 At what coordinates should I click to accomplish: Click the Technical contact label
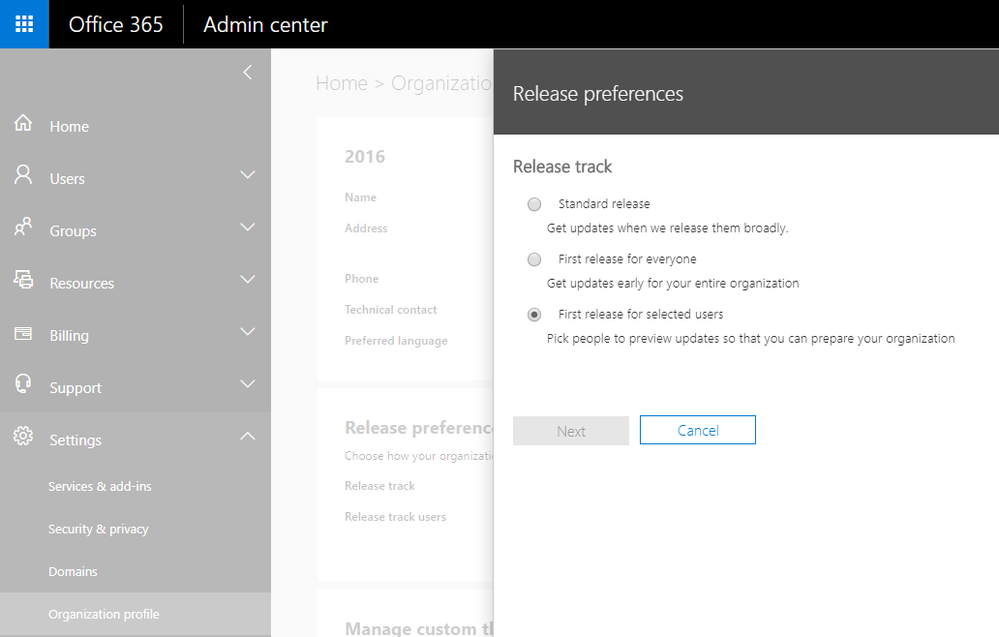(391, 310)
